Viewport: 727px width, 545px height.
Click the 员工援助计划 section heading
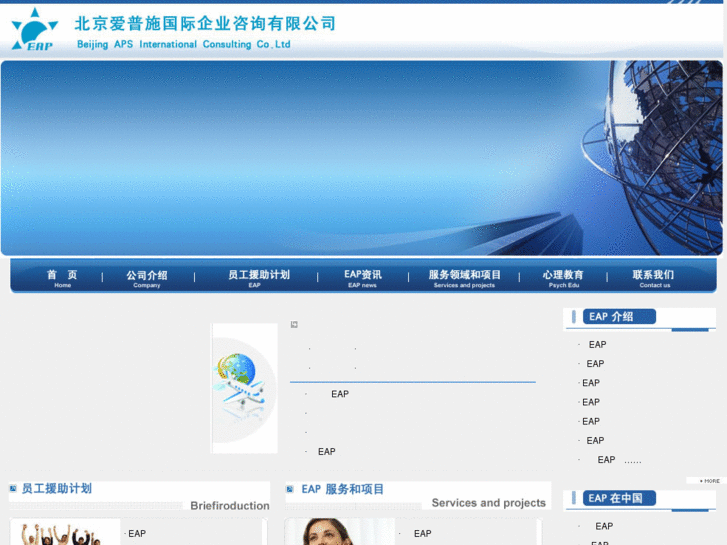pos(57,488)
